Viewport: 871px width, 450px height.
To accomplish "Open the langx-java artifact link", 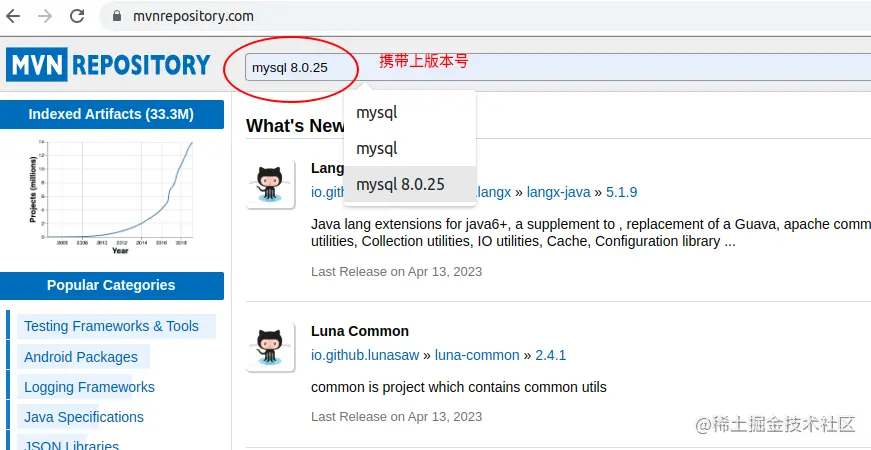I will 558,192.
